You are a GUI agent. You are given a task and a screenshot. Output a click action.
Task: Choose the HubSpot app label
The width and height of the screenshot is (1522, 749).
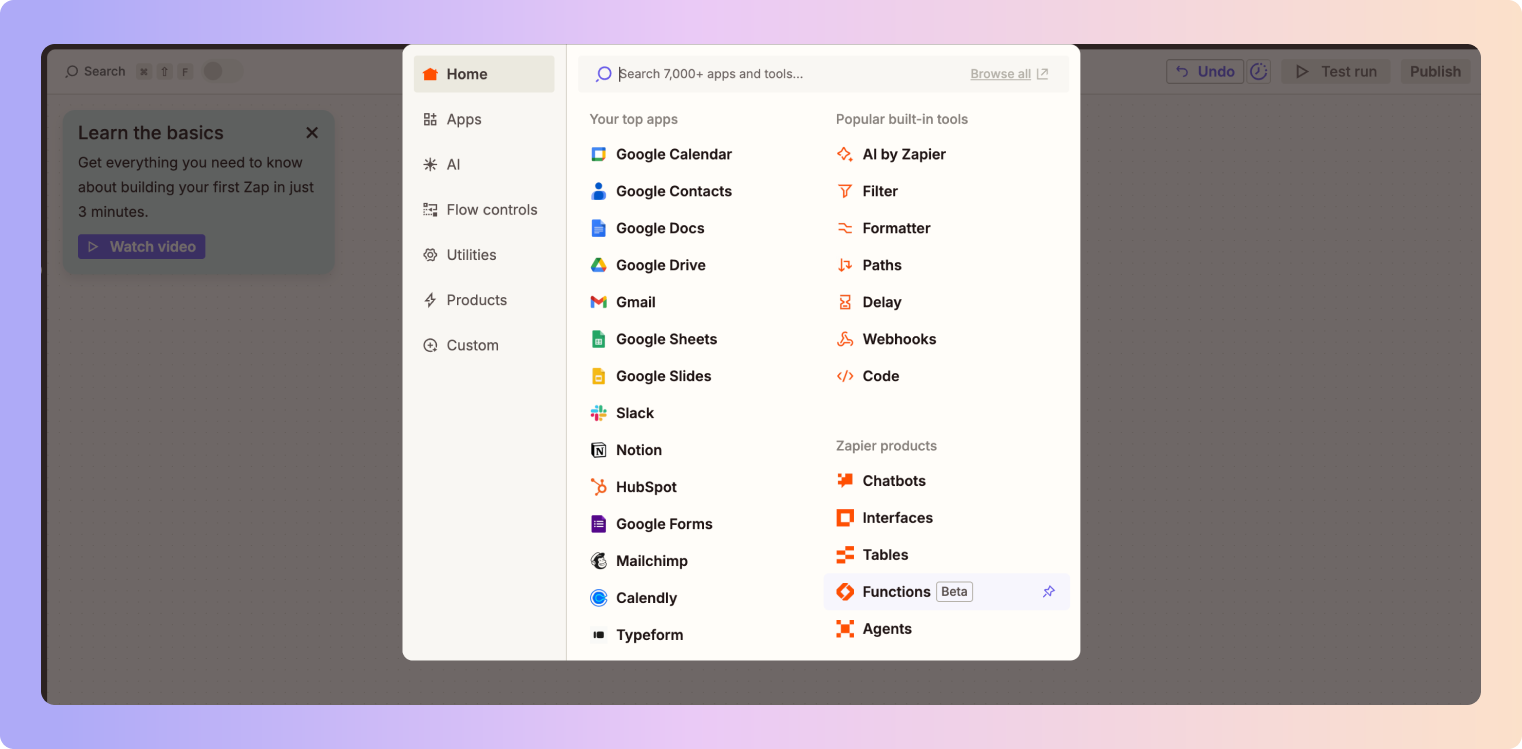[x=646, y=487]
